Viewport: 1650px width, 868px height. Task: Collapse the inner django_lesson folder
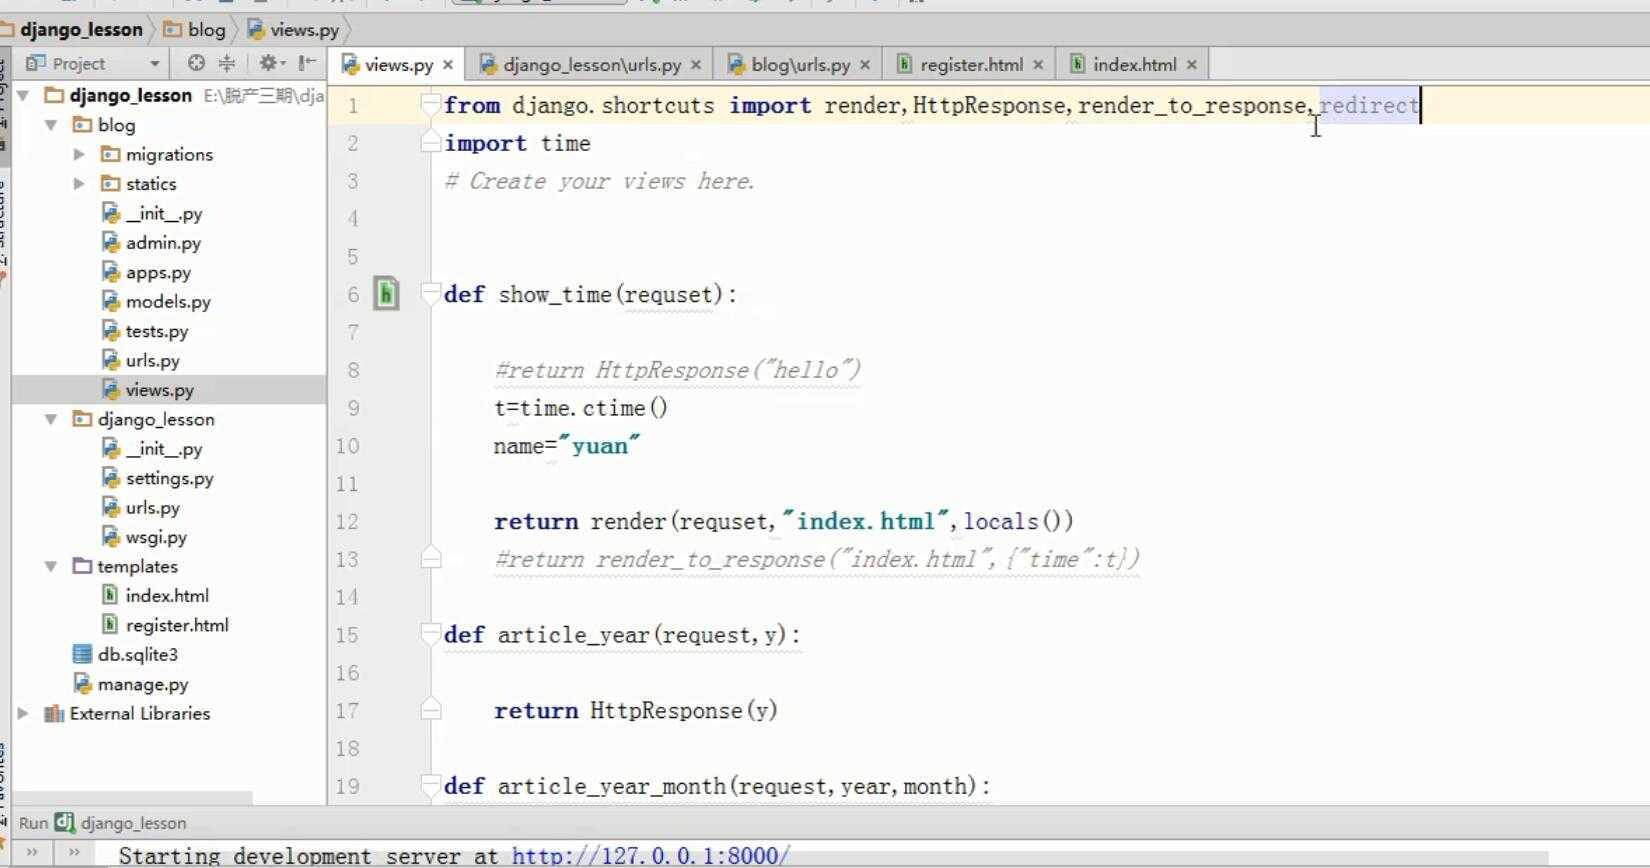tap(51, 420)
